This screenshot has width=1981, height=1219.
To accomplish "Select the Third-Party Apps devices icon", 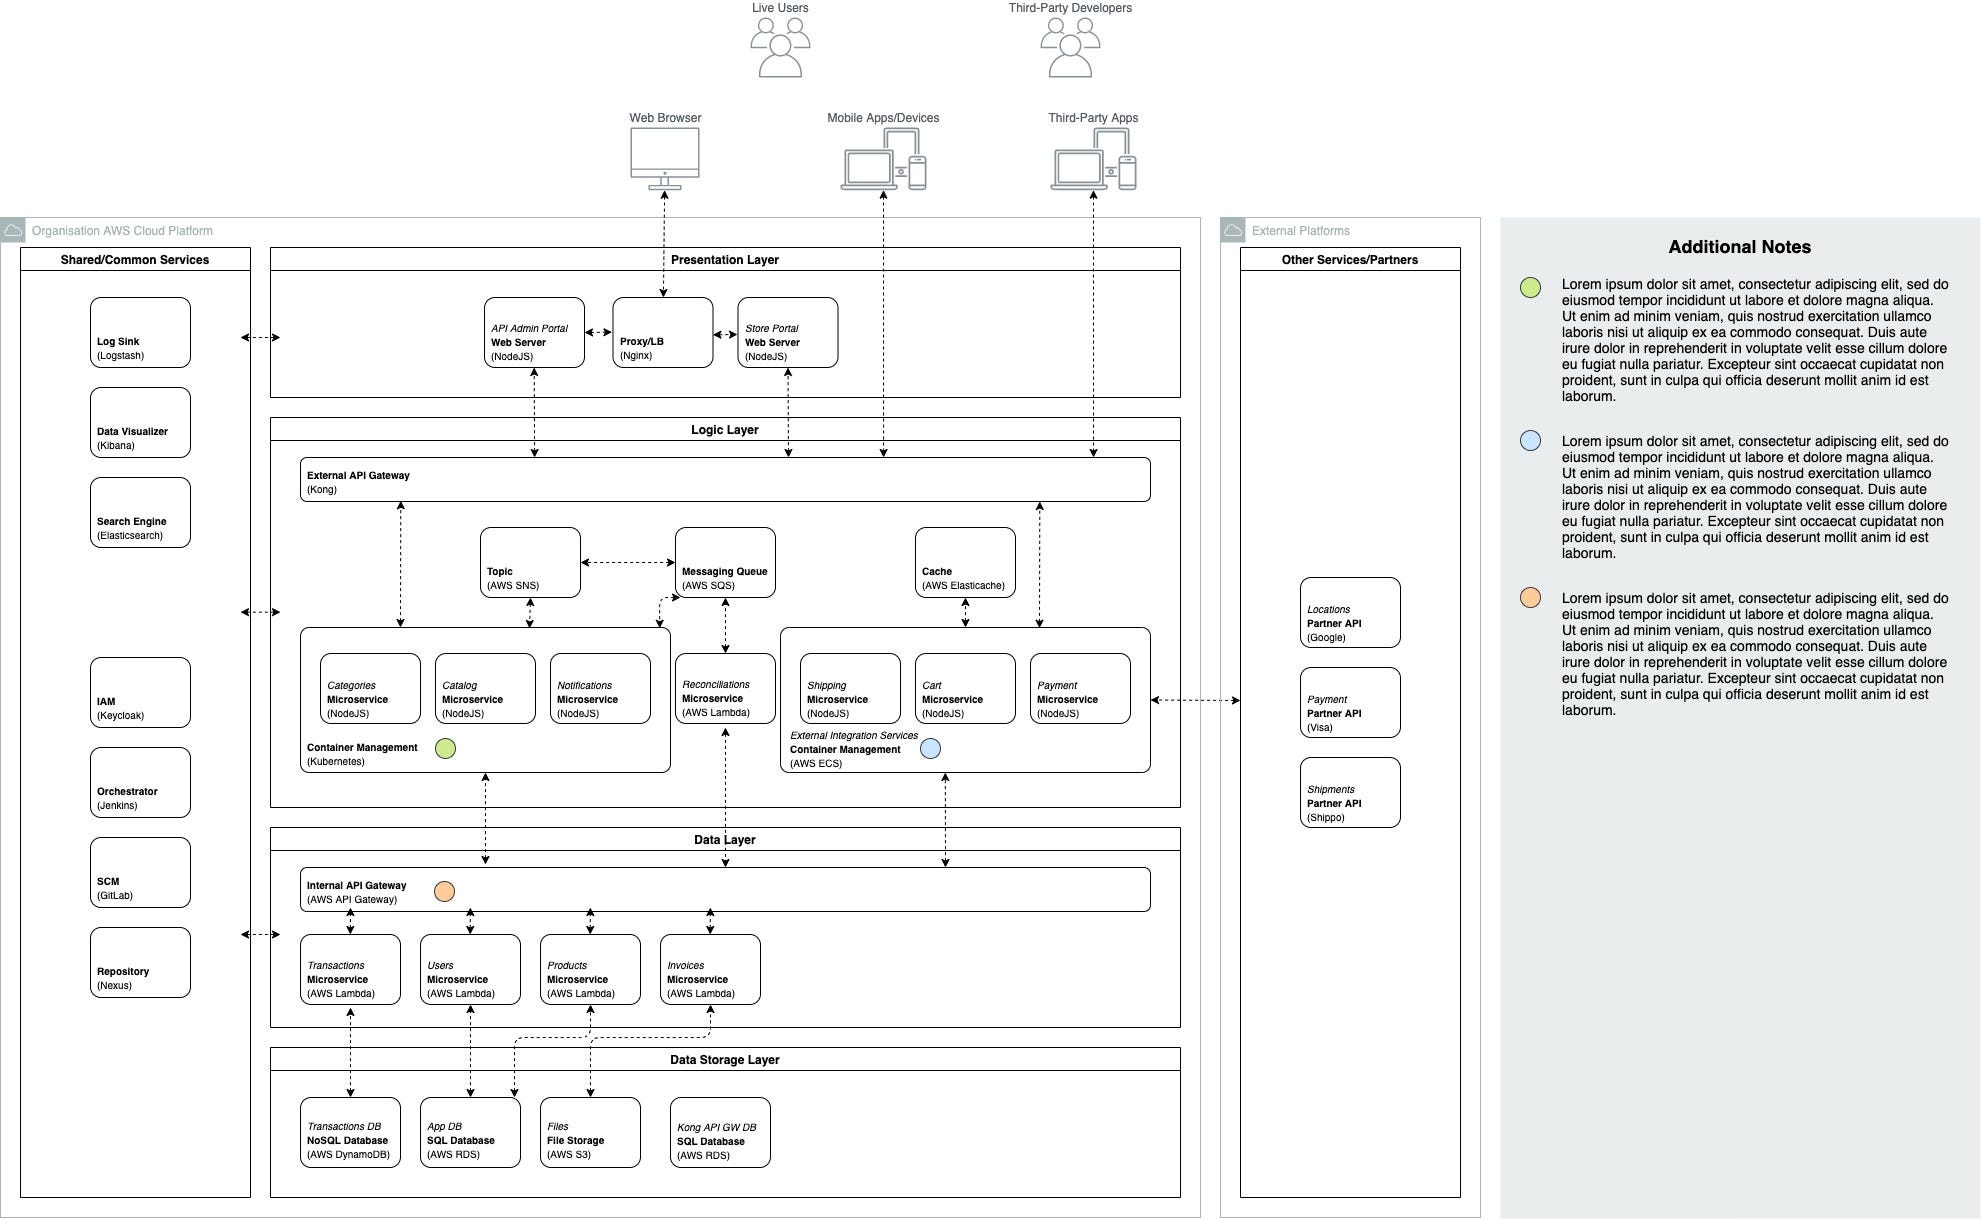I will (x=1093, y=159).
